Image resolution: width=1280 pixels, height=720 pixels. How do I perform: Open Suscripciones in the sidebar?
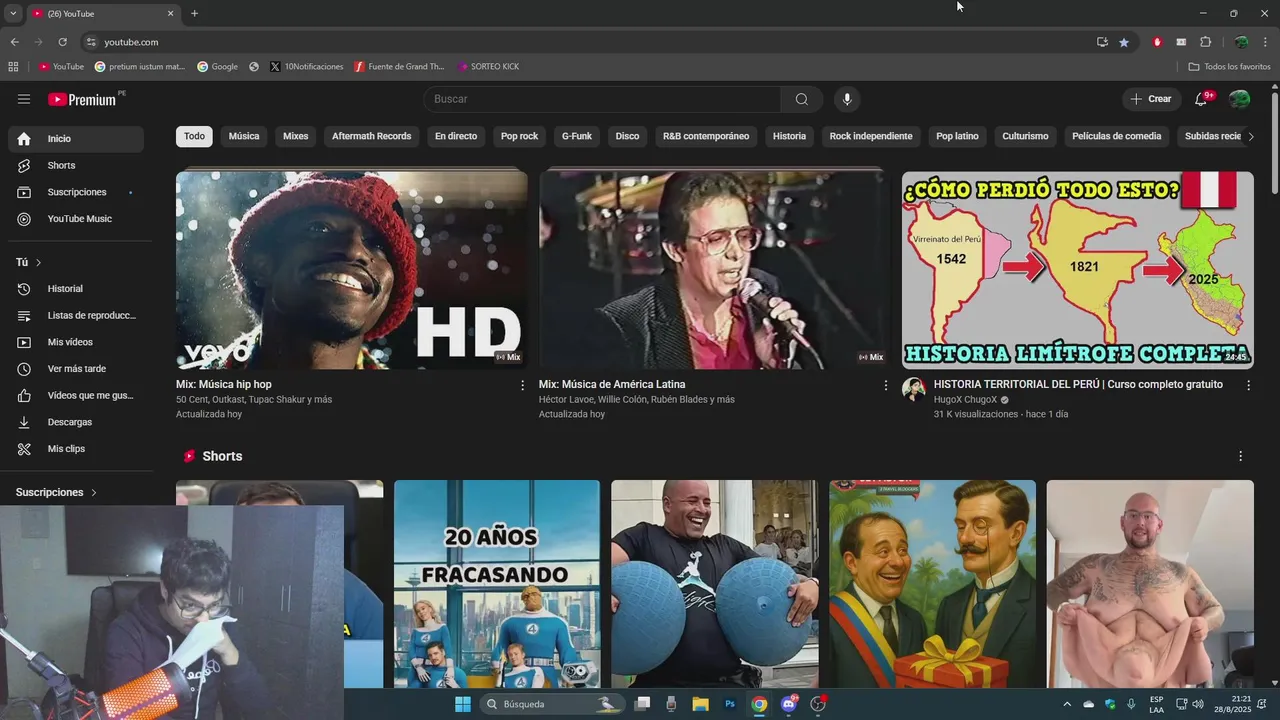click(x=76, y=192)
